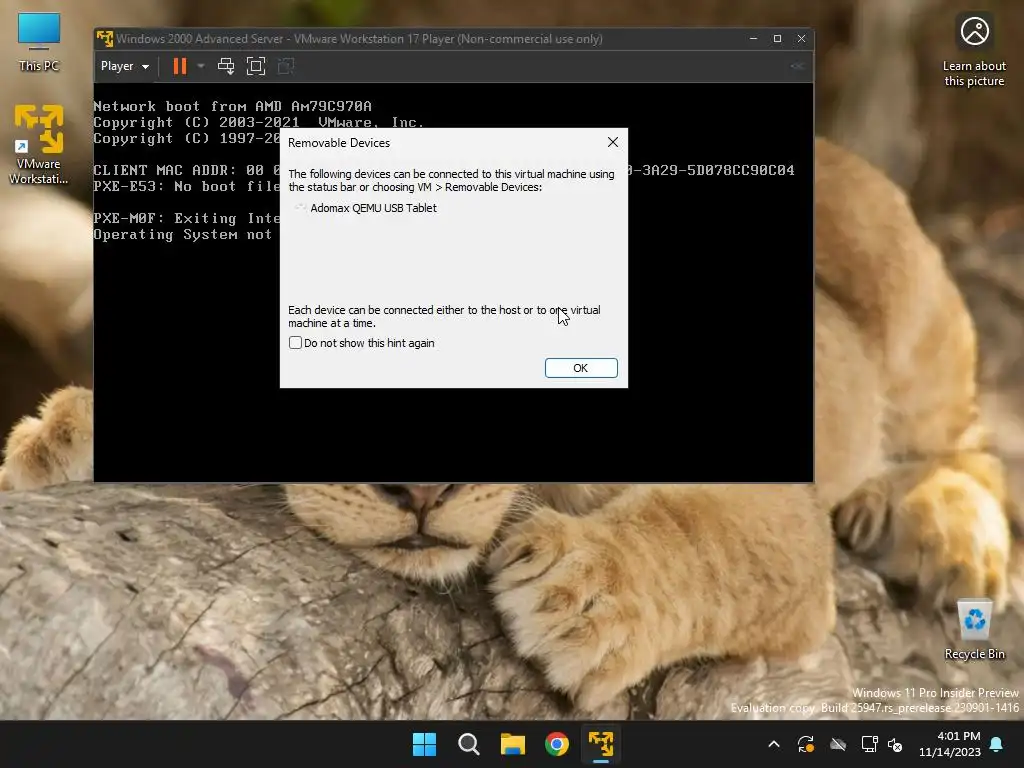Open network status tray icon
The height and width of the screenshot is (768, 1024).
[x=869, y=744]
